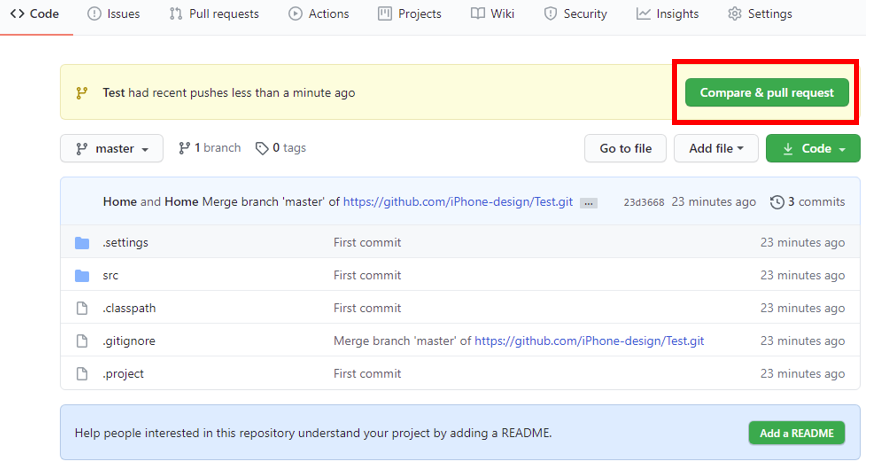
Task: Click the Pull requests icon
Action: tap(176, 14)
